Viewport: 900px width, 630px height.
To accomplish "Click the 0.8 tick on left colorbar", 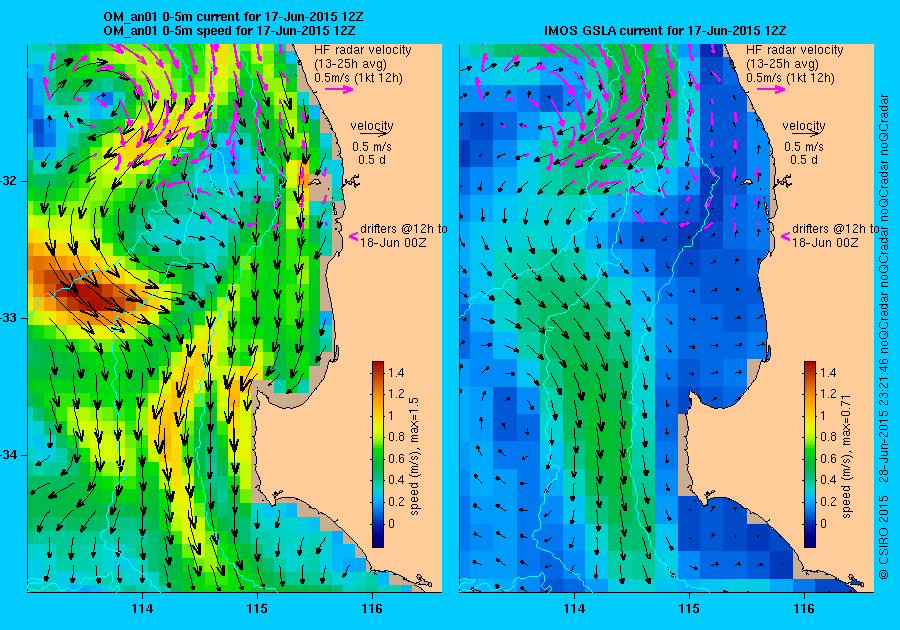I will click(x=396, y=437).
